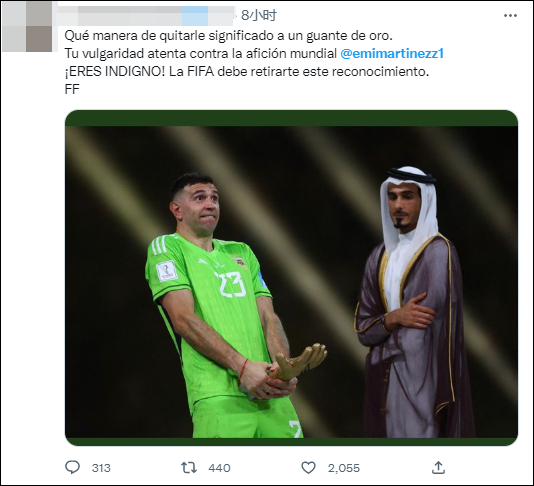Open the @emimartinezz1 mention link

click(392, 53)
